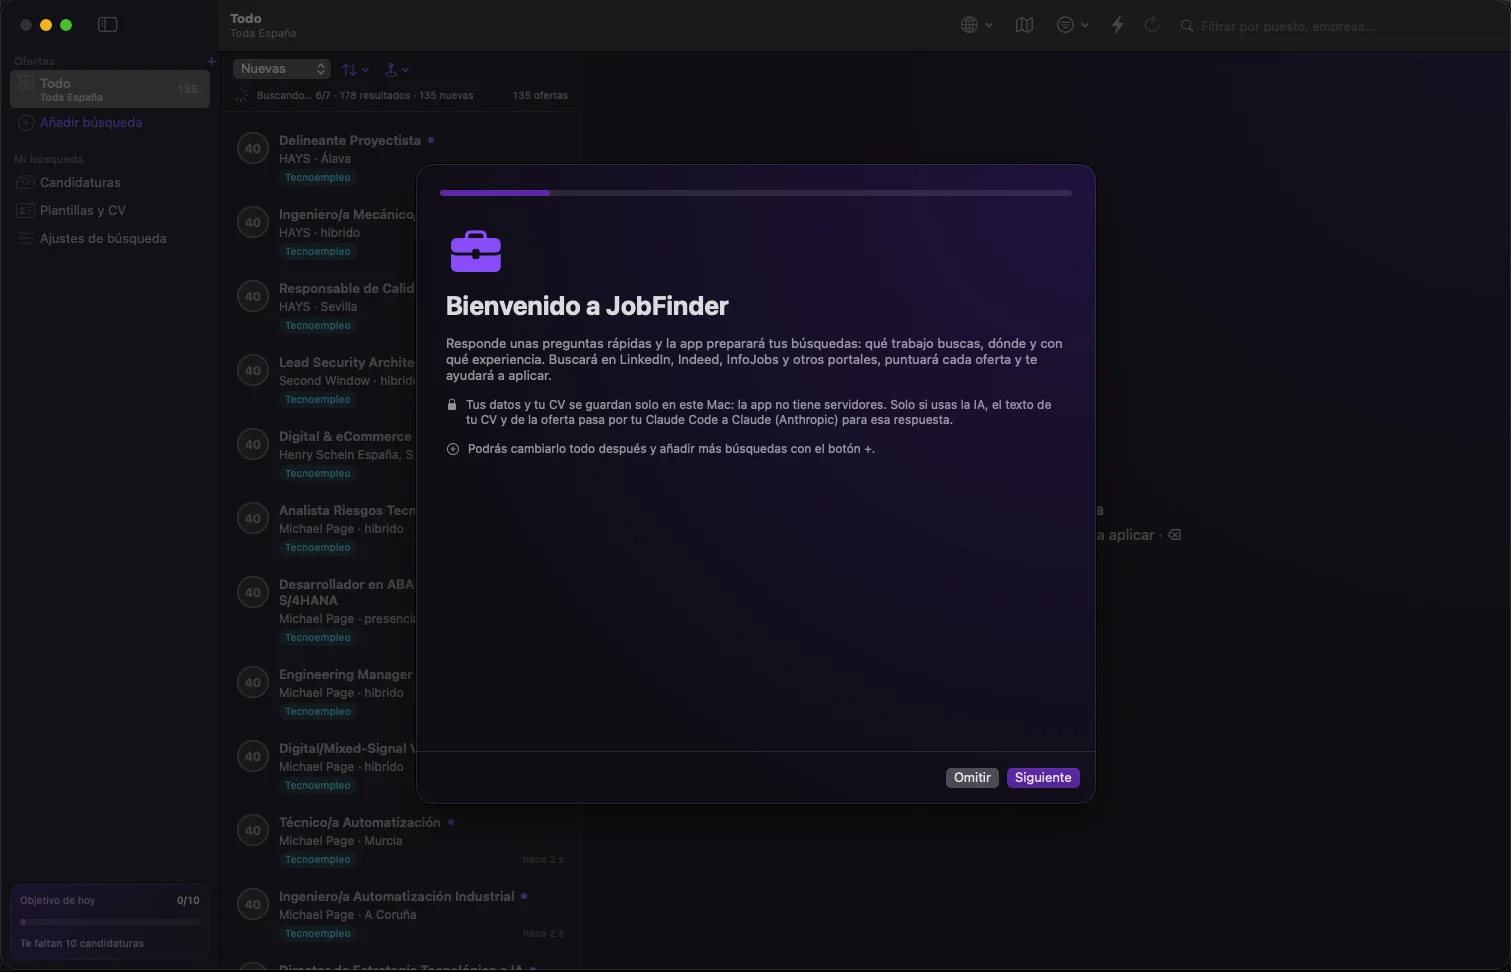
Task: Toggle the sidebar with the toolbar sidebar icon
Action: pyautogui.click(x=108, y=25)
